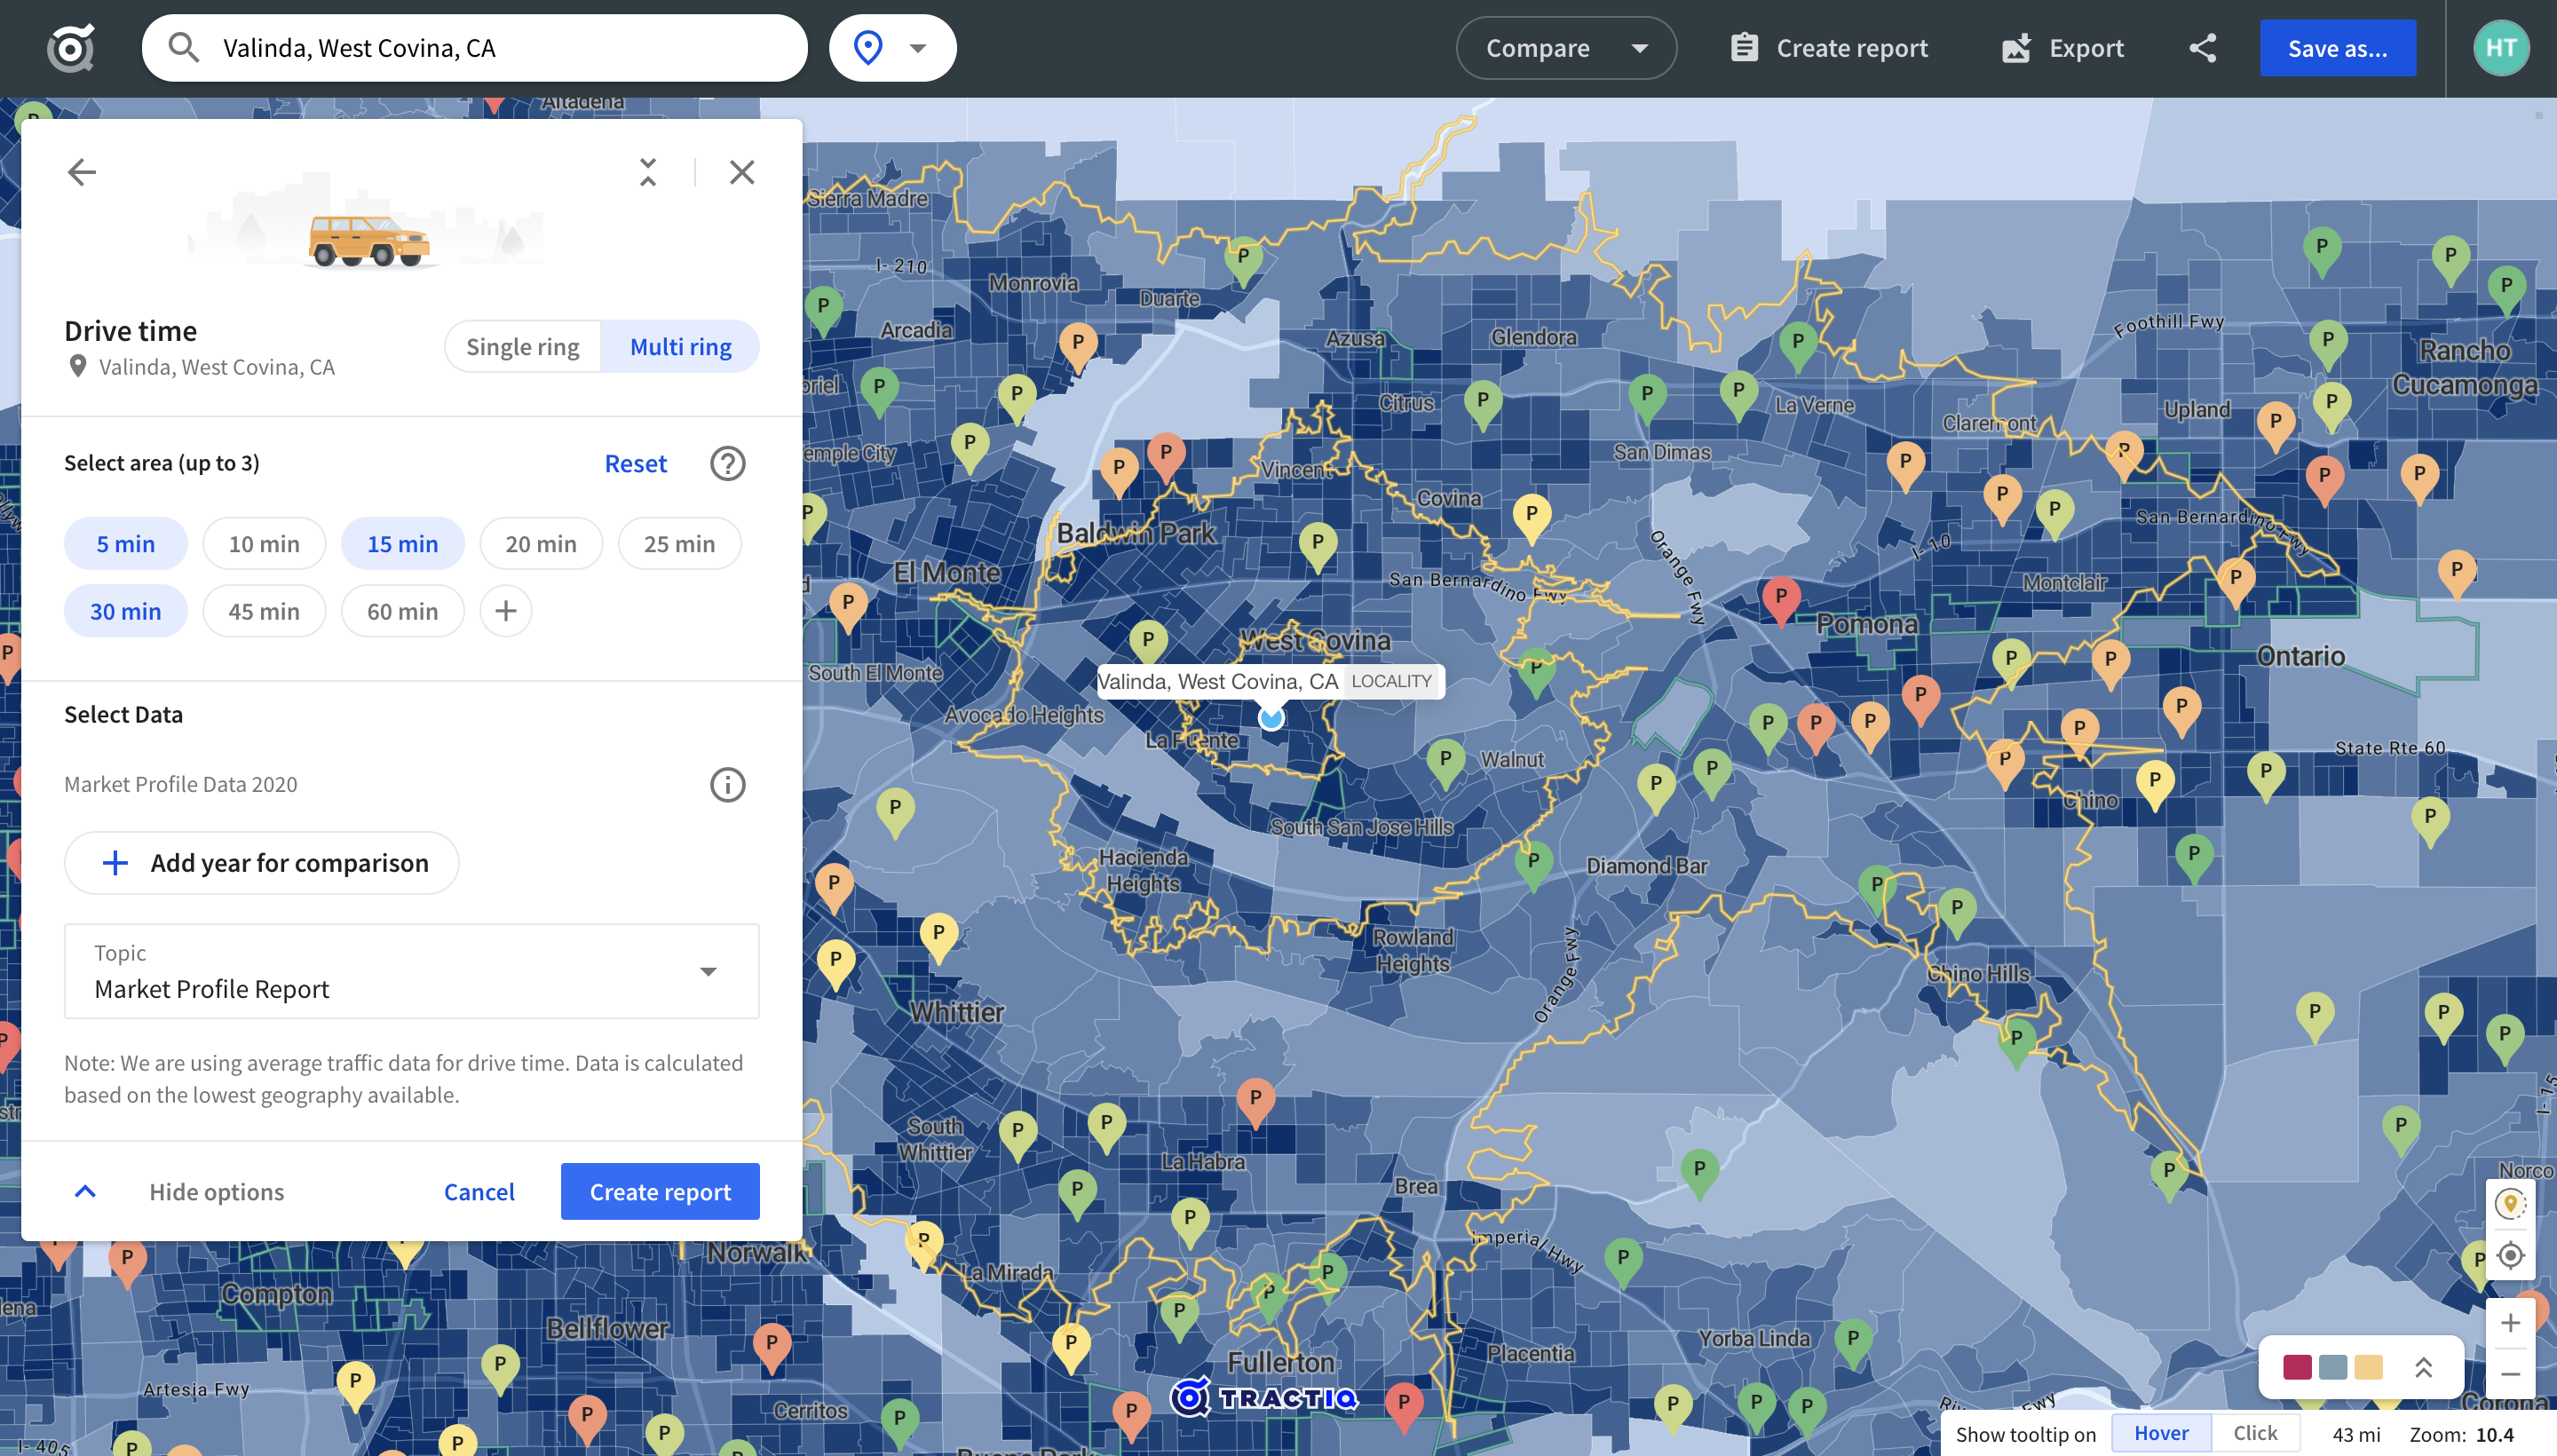Click the blue Create report button
The width and height of the screenshot is (2557, 1456).
(660, 1192)
